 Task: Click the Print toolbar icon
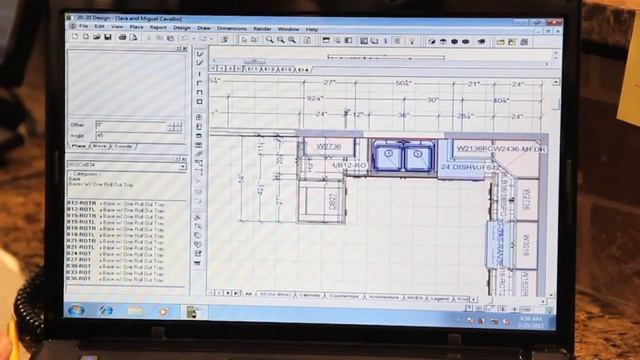[x=122, y=38]
